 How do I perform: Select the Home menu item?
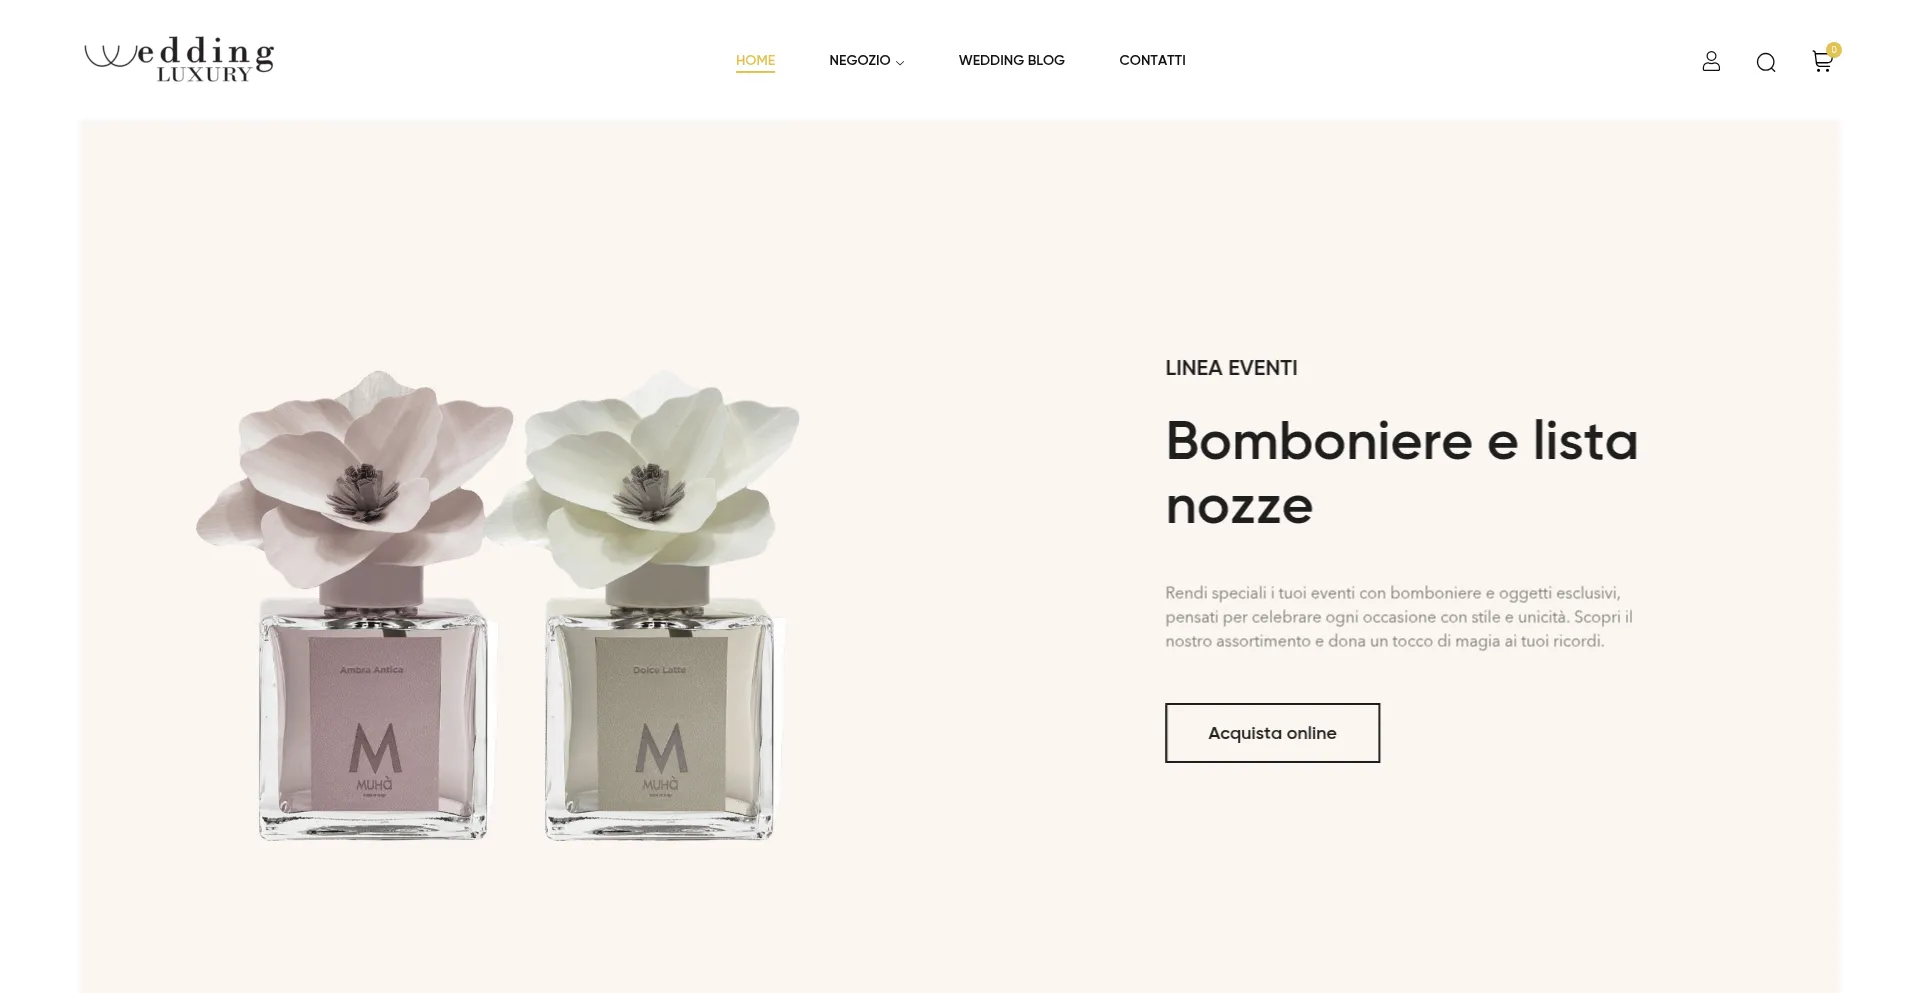pyautogui.click(x=755, y=60)
